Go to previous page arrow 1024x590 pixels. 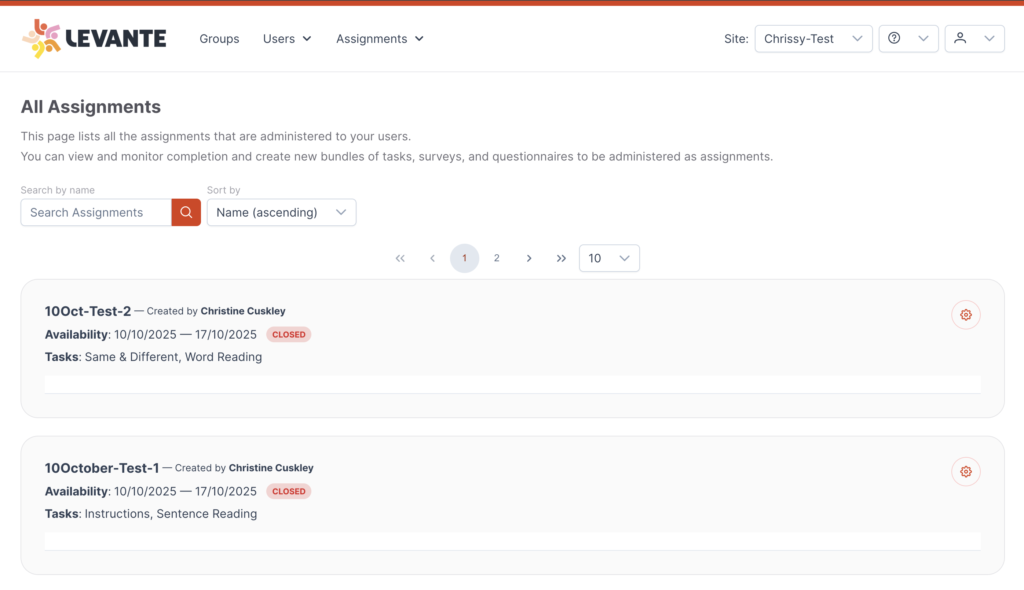432,258
